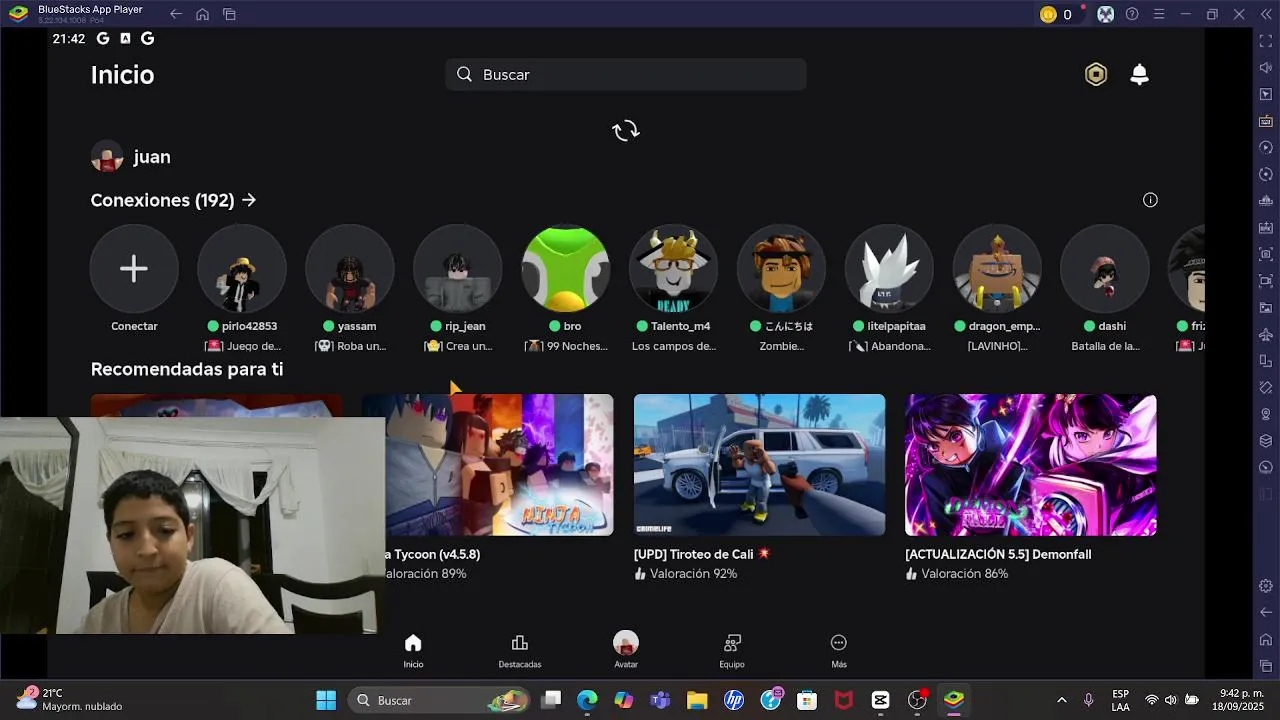Click the BlueStacks sidebar back arrow
Viewport: 1280px width, 720px height.
click(1266, 612)
